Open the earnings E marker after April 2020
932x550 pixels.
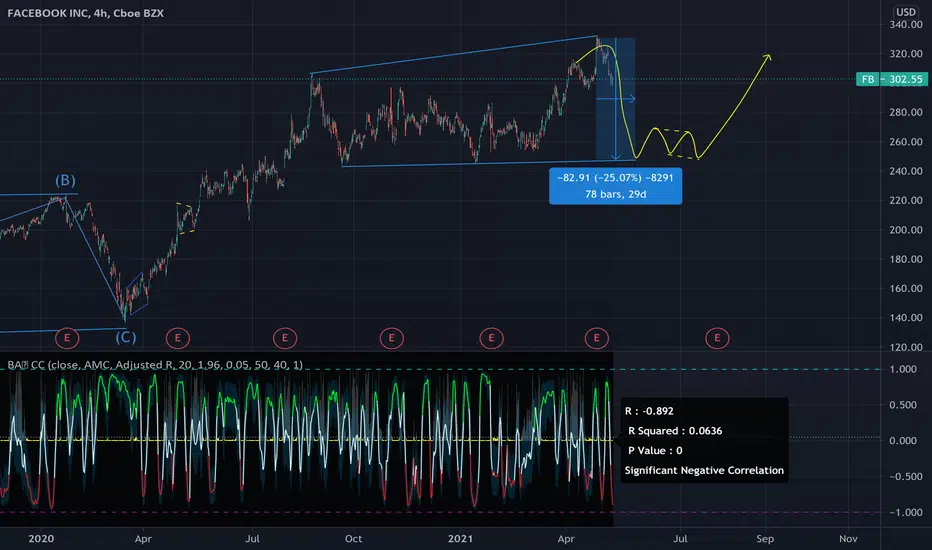click(178, 338)
